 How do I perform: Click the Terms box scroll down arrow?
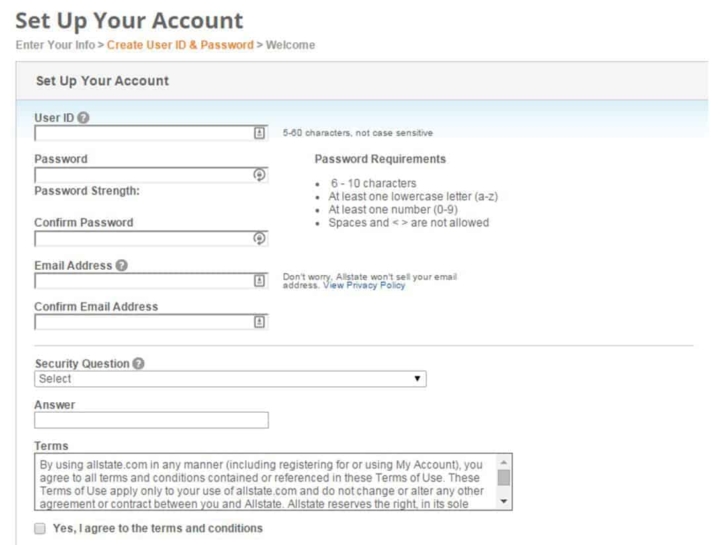pyautogui.click(x=504, y=501)
